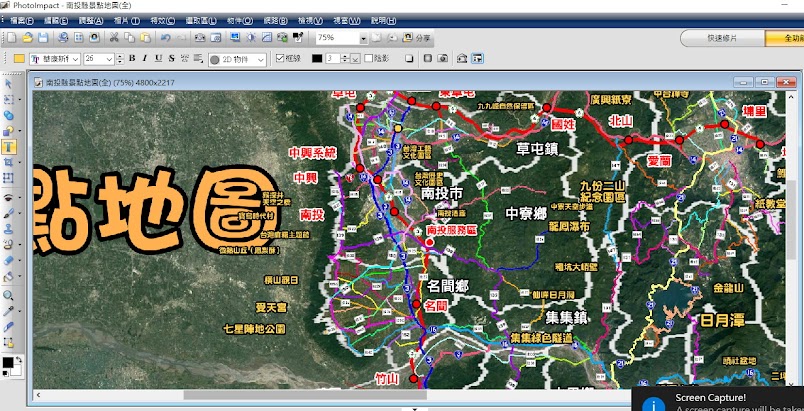Select the Red-eye removal eye tool
This screenshot has width=804, height=411.
pos(8,198)
